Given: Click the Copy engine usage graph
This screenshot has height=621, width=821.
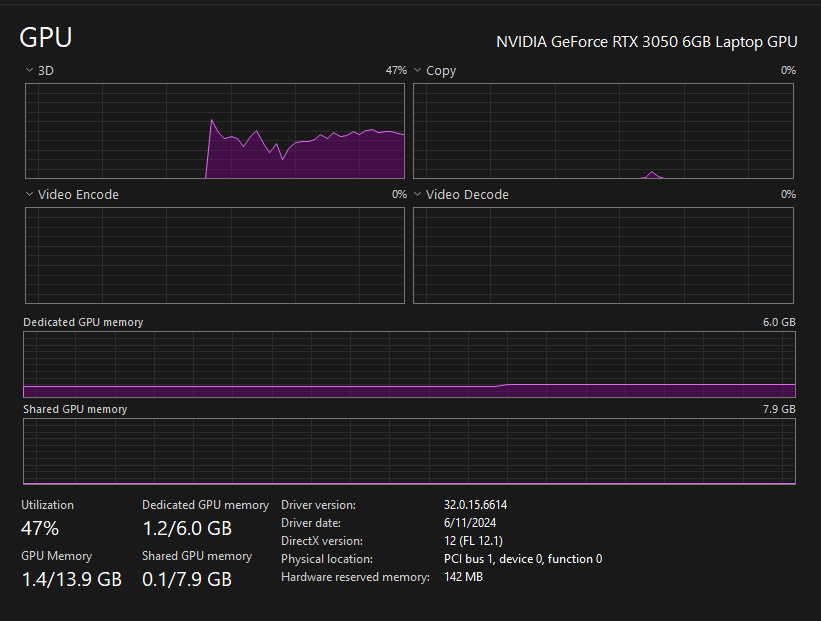Looking at the screenshot, I should click(603, 131).
